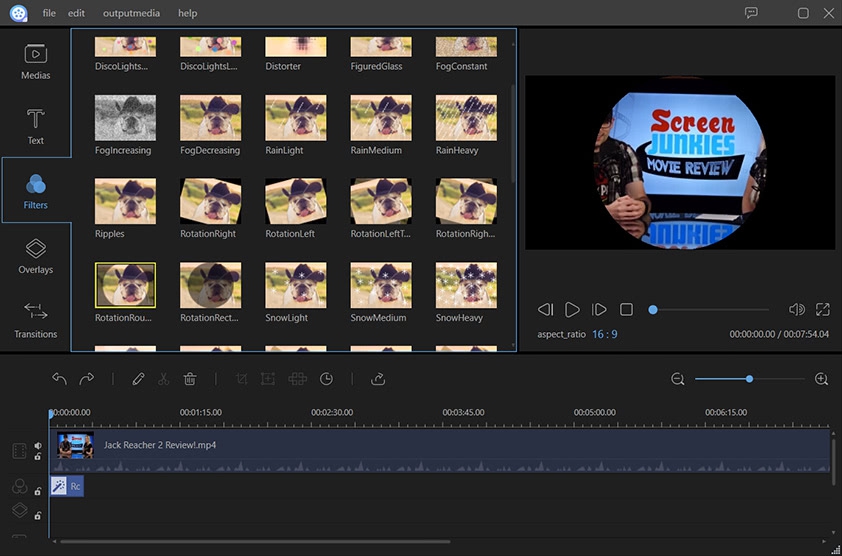Open the clock duration tool

pyautogui.click(x=326, y=379)
